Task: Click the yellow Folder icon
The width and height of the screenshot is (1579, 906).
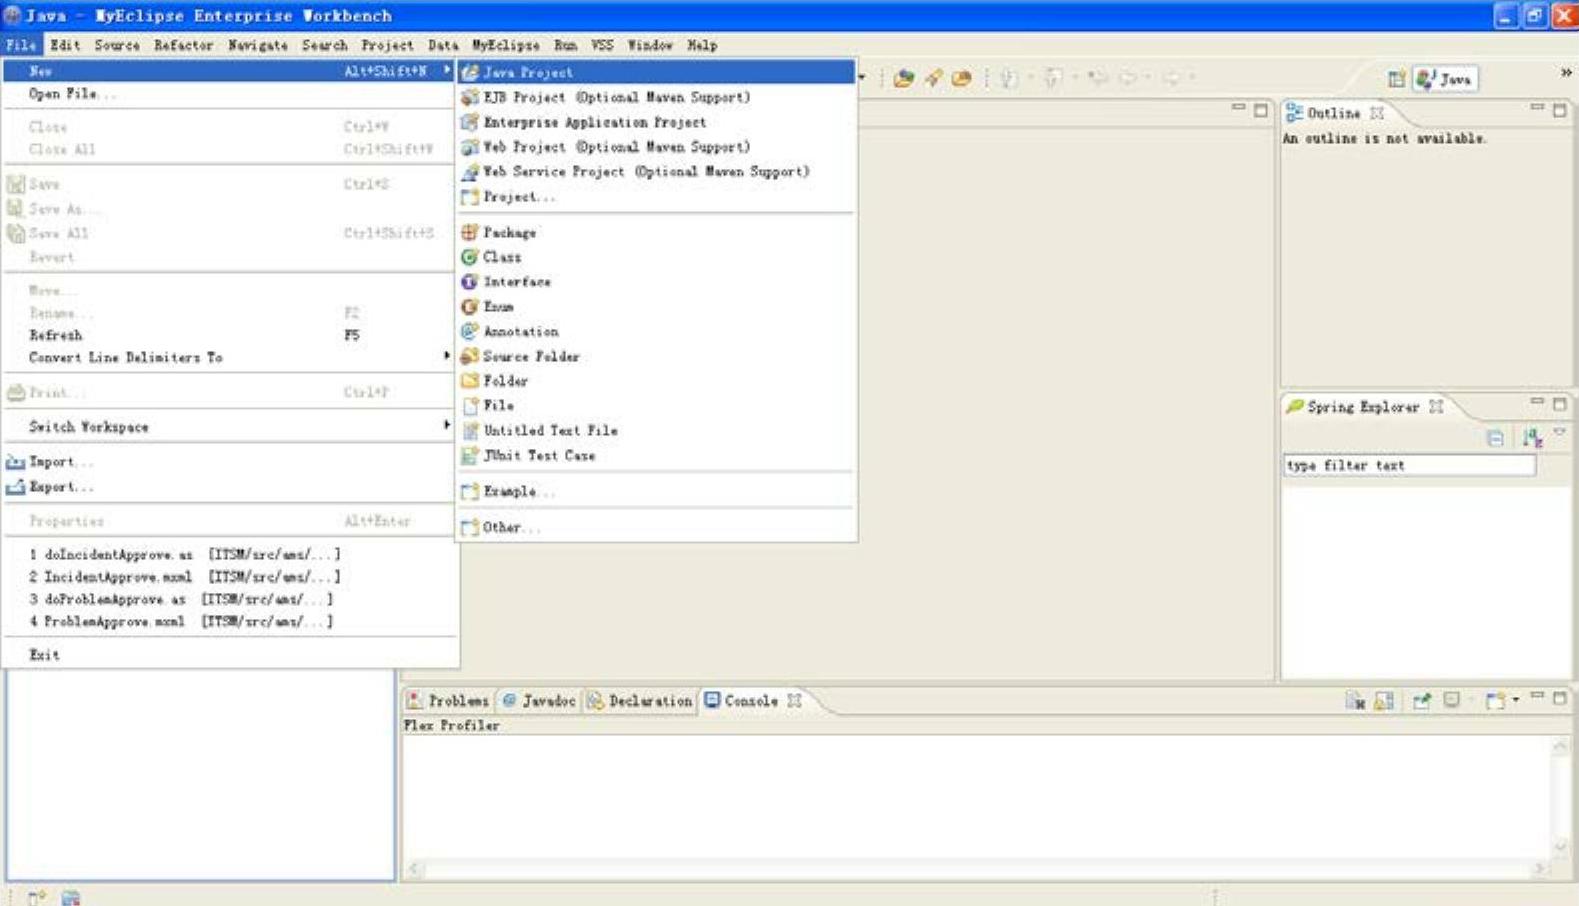Action: click(469, 381)
